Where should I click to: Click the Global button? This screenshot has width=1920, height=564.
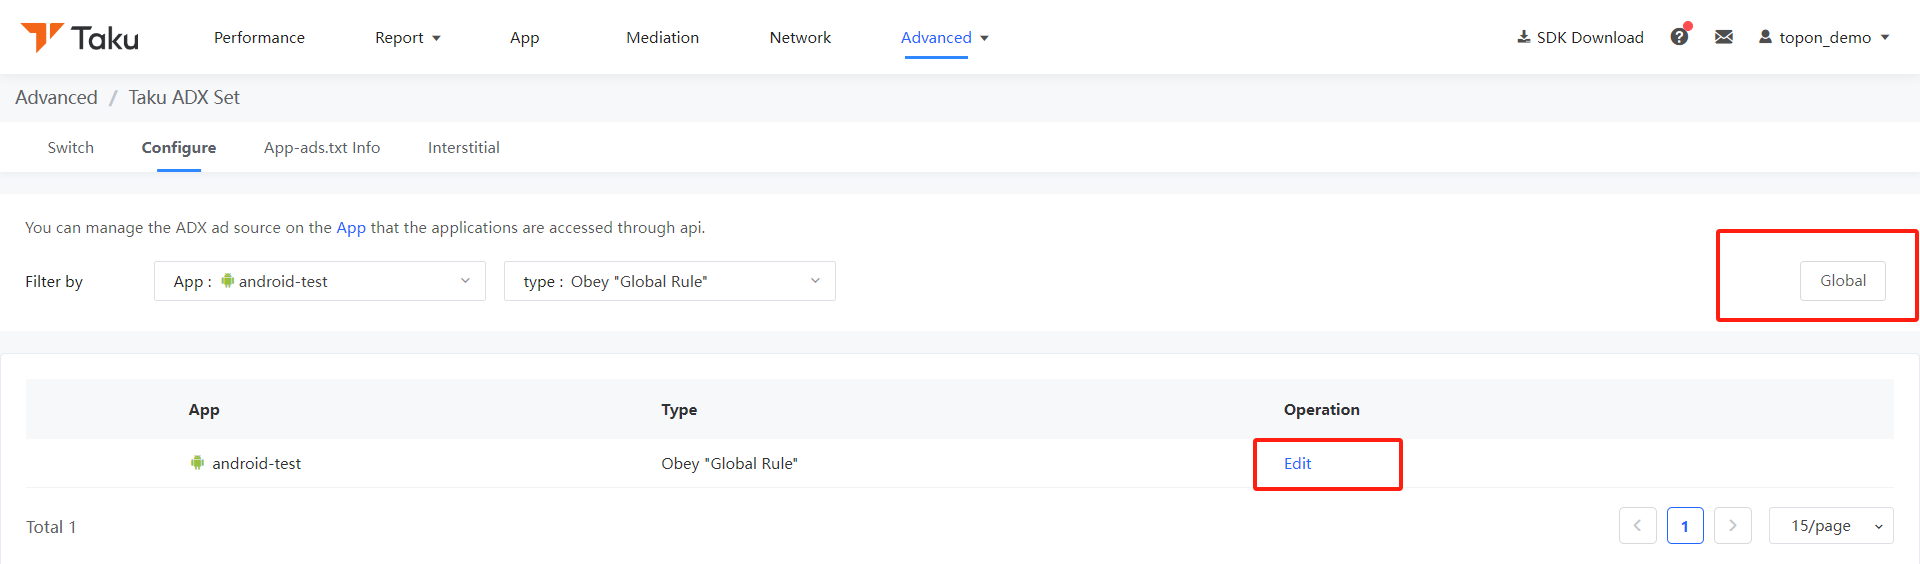1843,281
